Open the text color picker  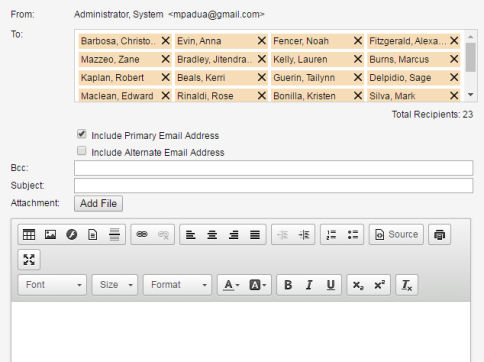point(231,285)
